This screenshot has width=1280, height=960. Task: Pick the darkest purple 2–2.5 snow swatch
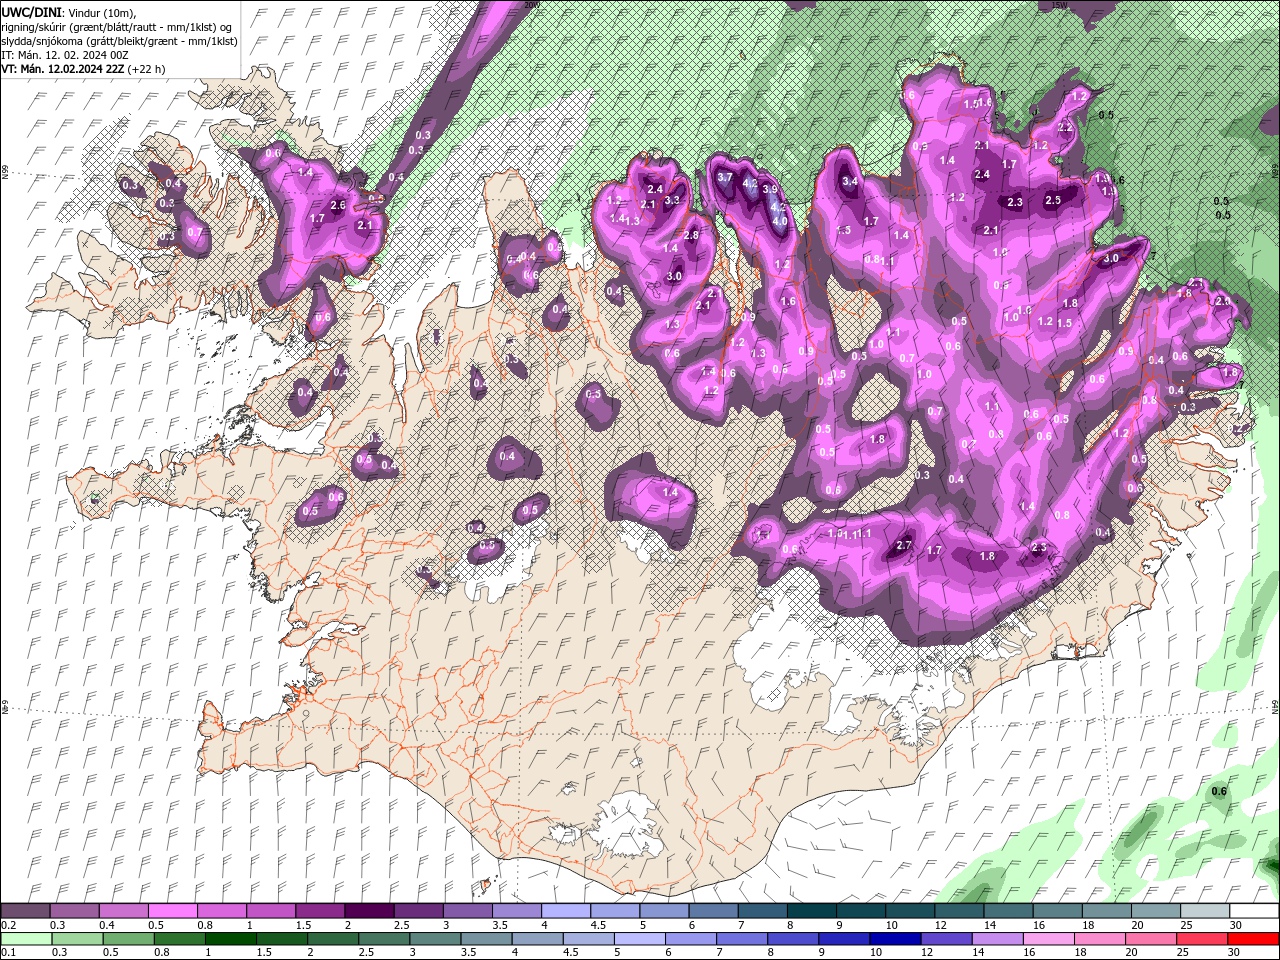click(368, 911)
